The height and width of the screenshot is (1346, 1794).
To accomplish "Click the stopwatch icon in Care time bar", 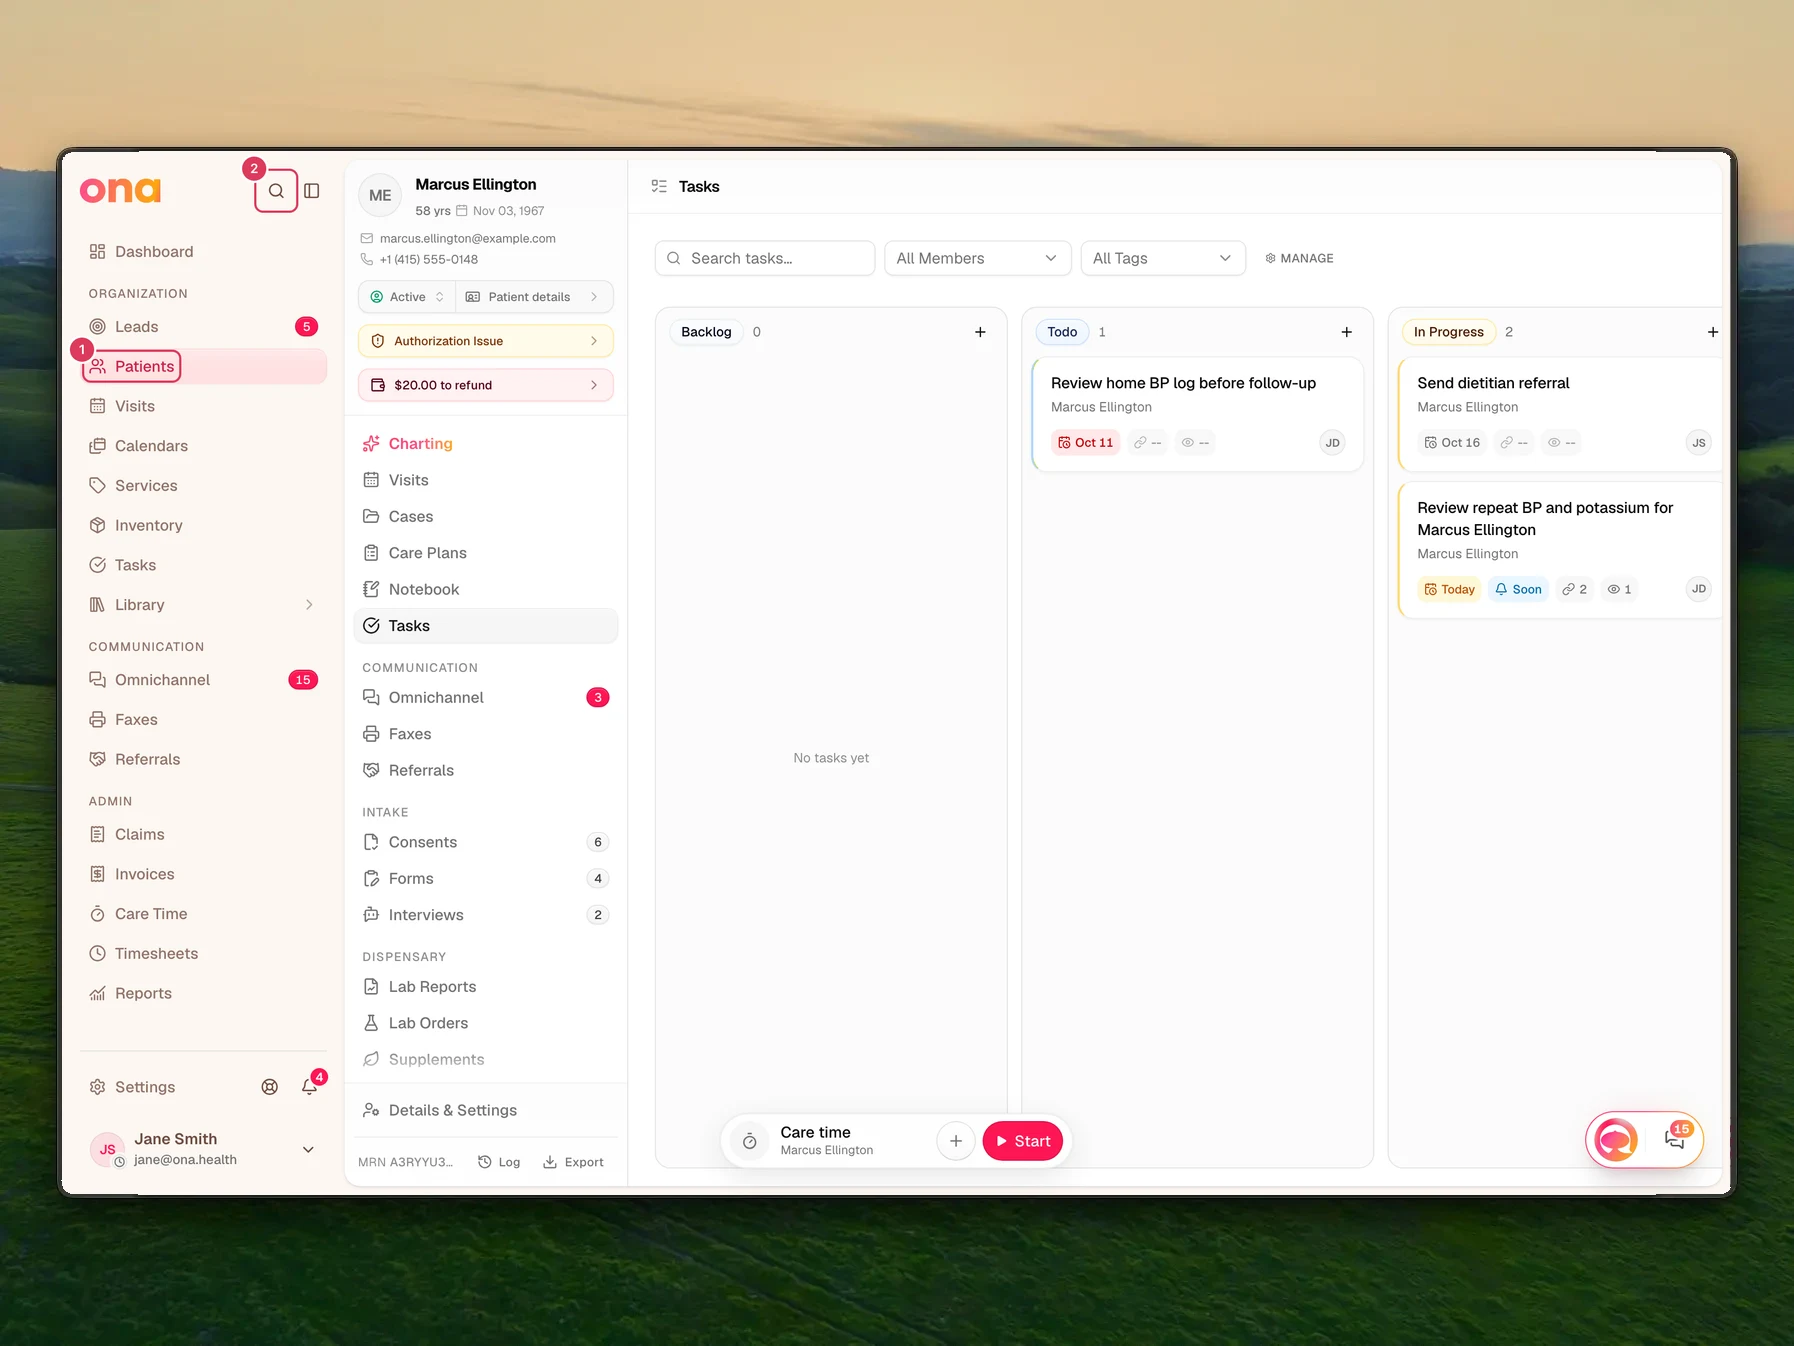I will click(749, 1141).
